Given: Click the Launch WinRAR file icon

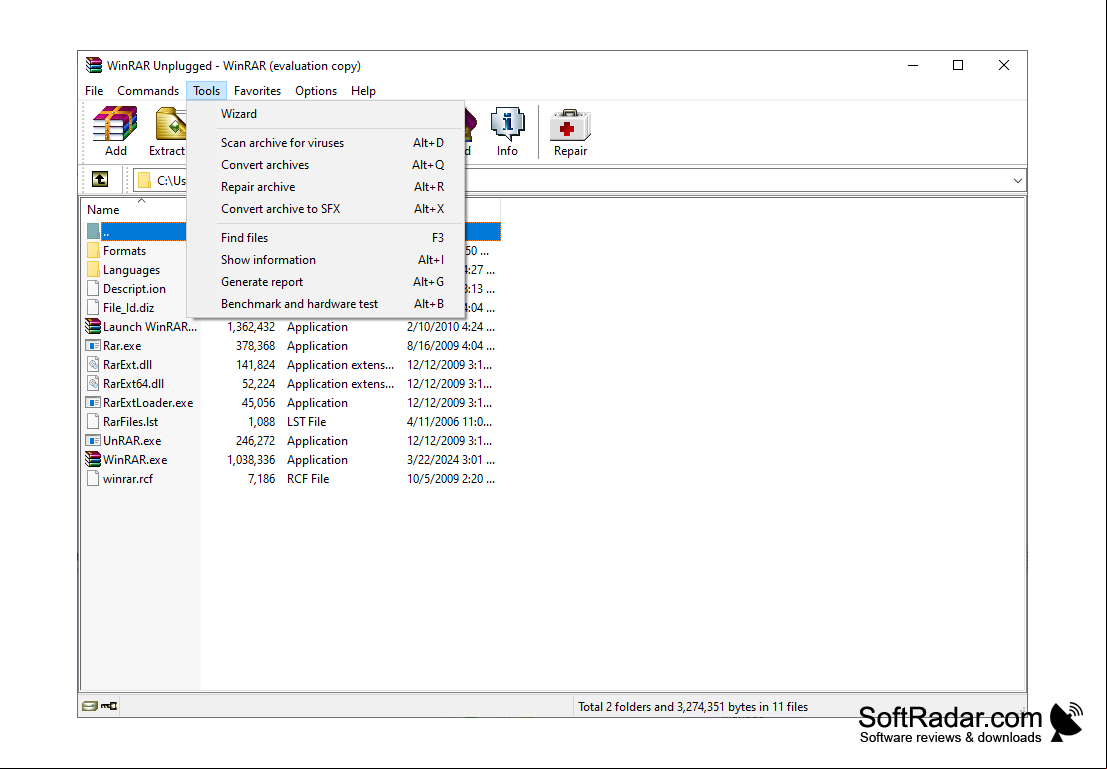Looking at the screenshot, I should click(93, 326).
